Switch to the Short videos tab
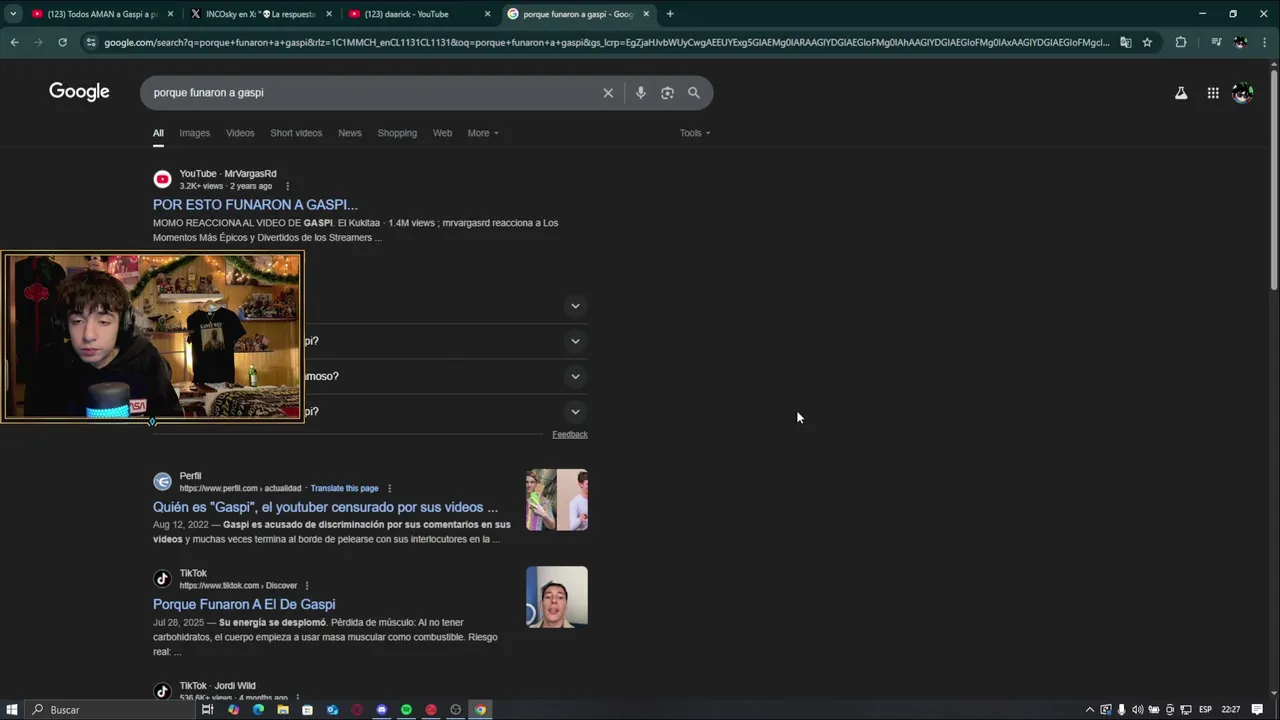1280x720 pixels. pyautogui.click(x=296, y=133)
